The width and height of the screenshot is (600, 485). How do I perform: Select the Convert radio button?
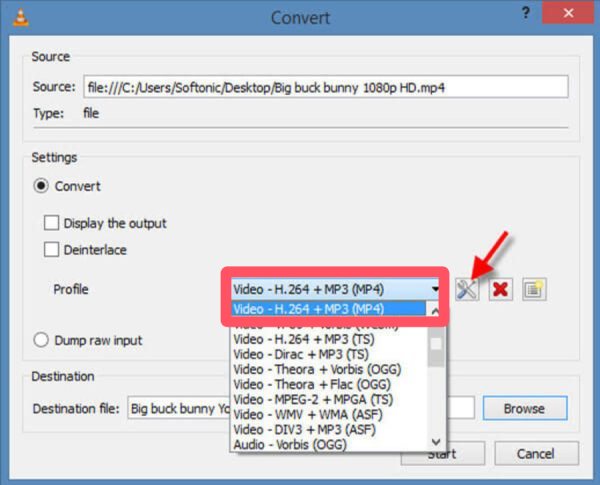[41, 186]
